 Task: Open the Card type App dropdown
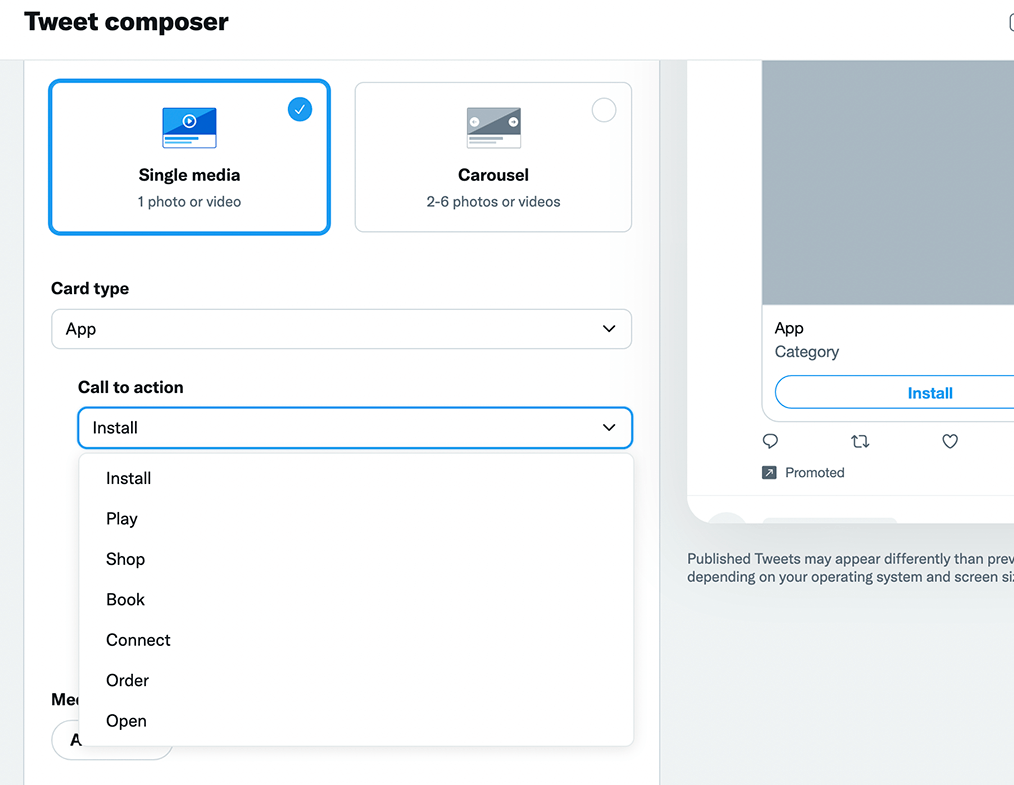click(x=341, y=328)
